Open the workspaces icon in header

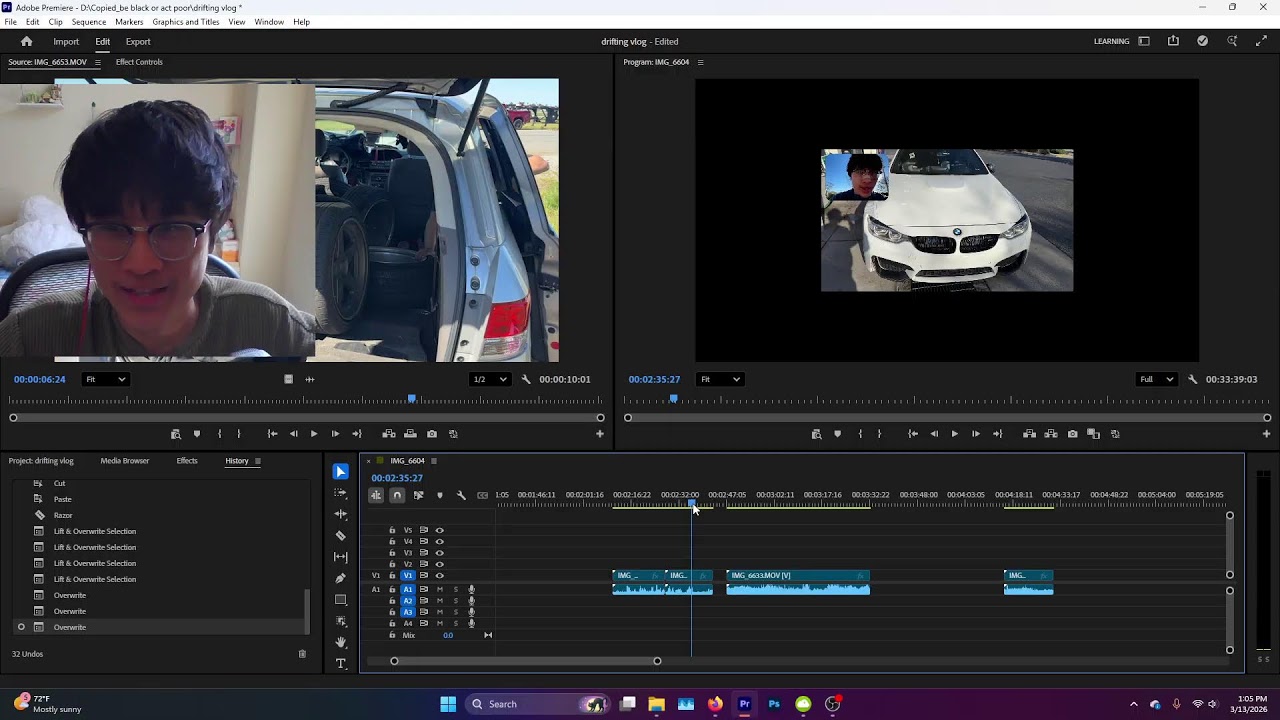coord(1144,41)
